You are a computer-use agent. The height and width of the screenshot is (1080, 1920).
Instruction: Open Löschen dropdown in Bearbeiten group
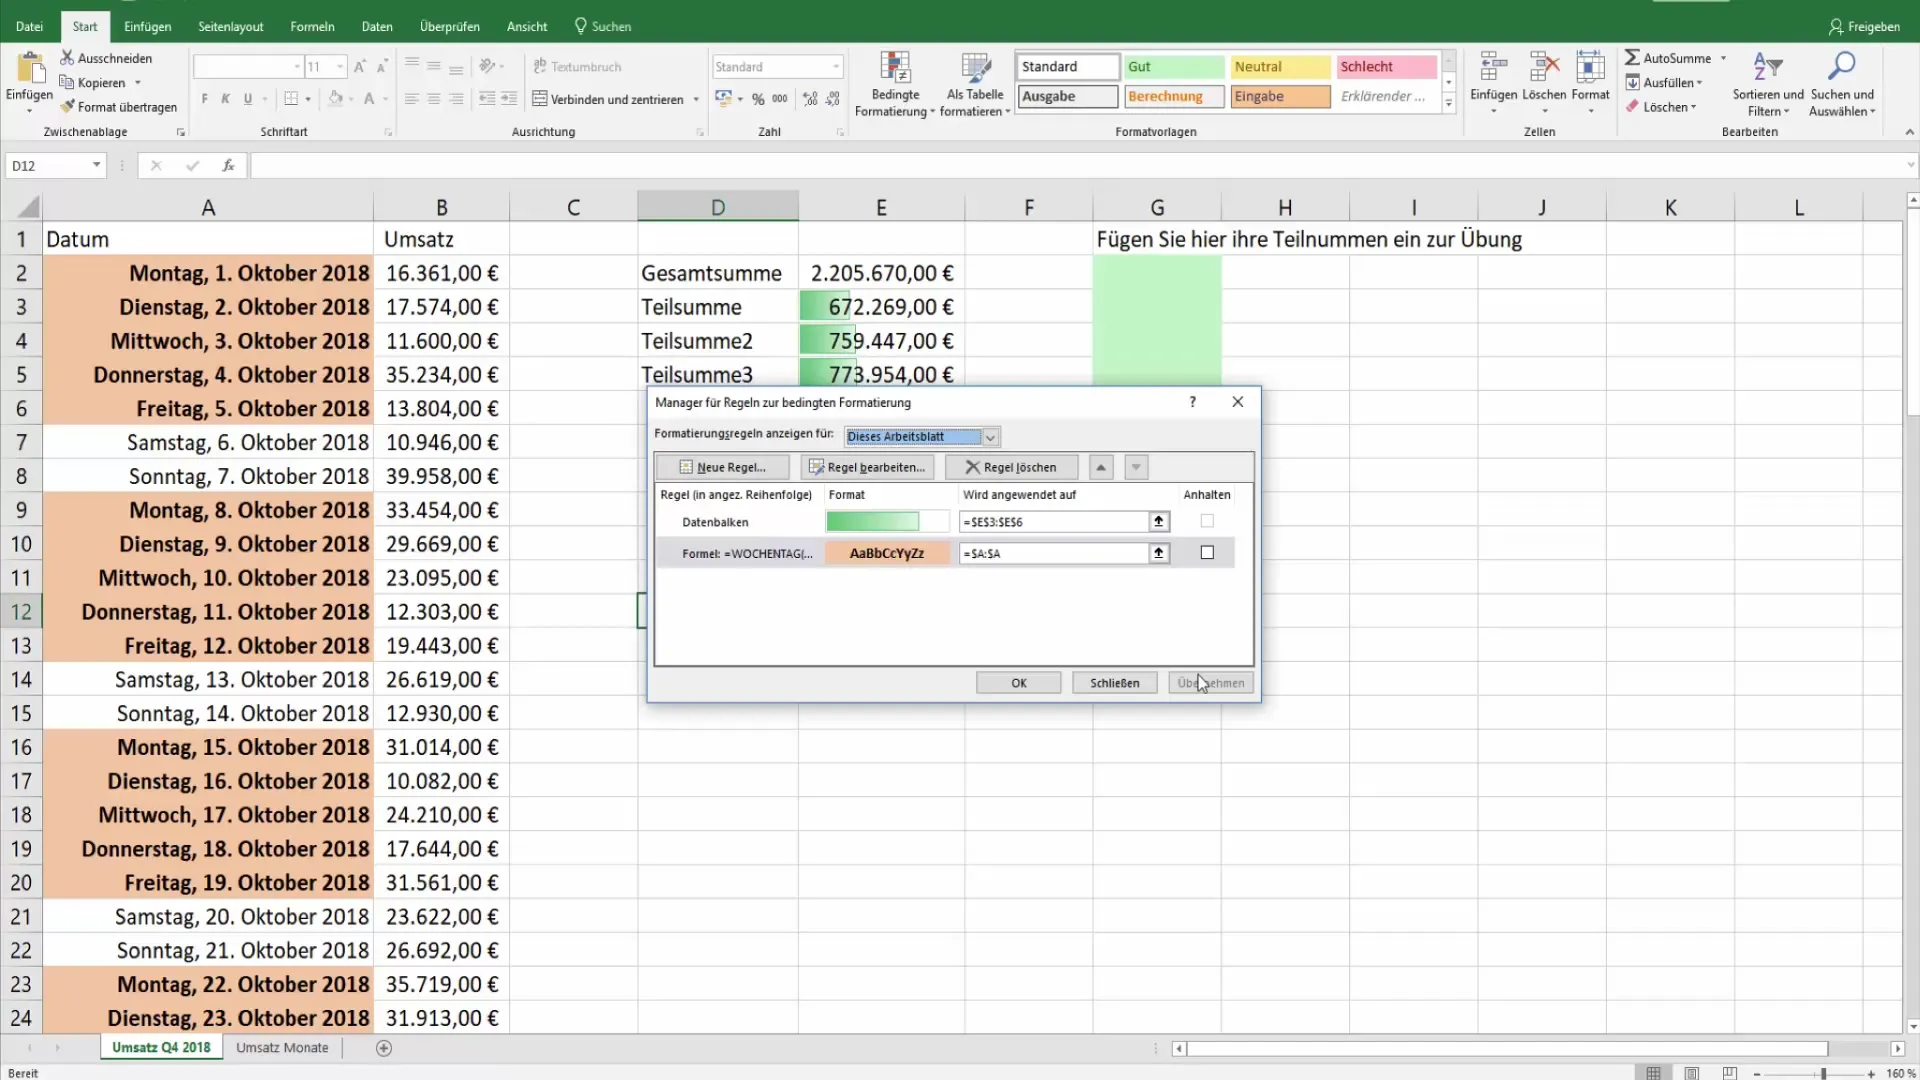(1693, 107)
